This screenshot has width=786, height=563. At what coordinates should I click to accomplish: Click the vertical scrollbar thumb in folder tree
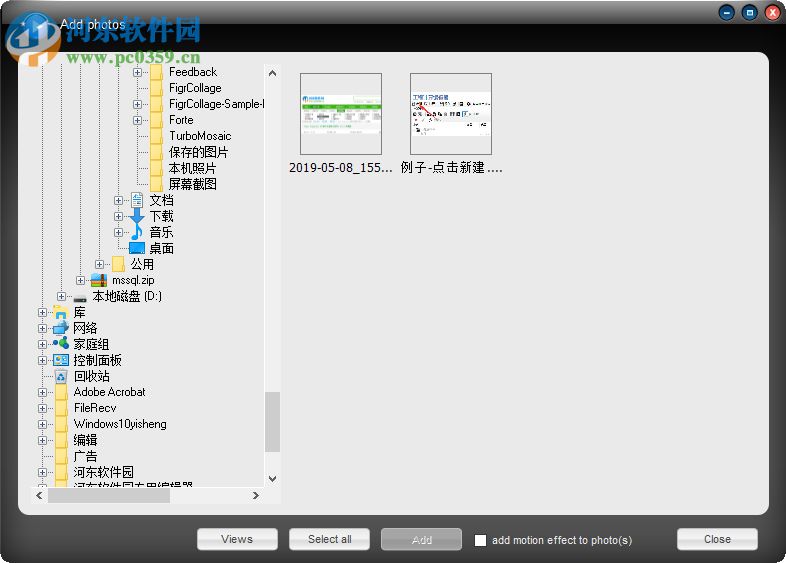(272, 422)
